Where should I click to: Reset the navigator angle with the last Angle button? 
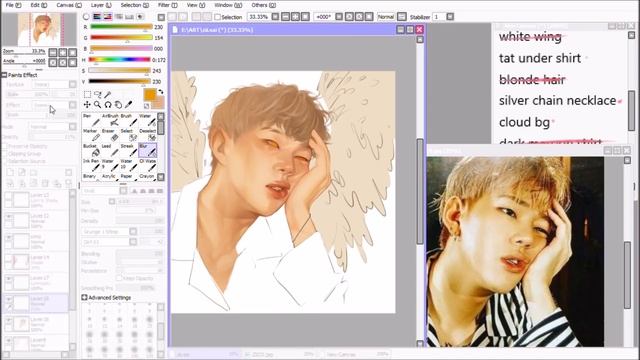click(72, 62)
